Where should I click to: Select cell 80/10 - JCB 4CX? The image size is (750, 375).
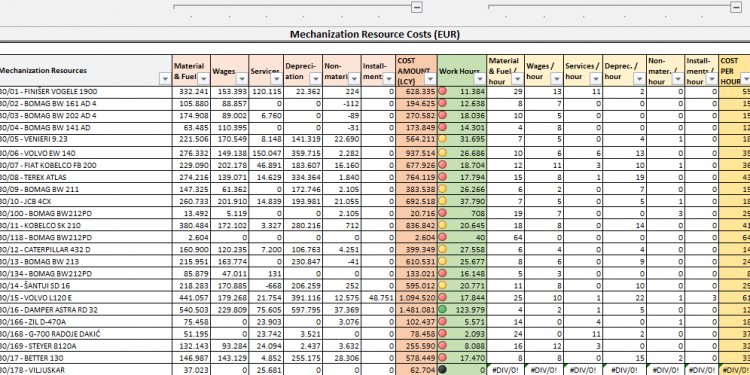click(86, 201)
